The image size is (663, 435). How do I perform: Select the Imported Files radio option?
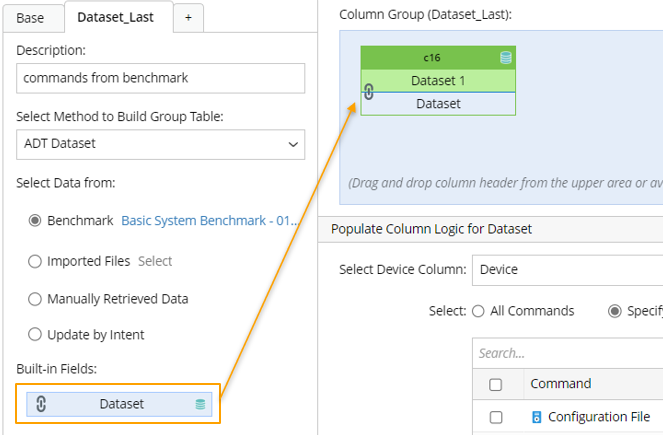coord(35,261)
